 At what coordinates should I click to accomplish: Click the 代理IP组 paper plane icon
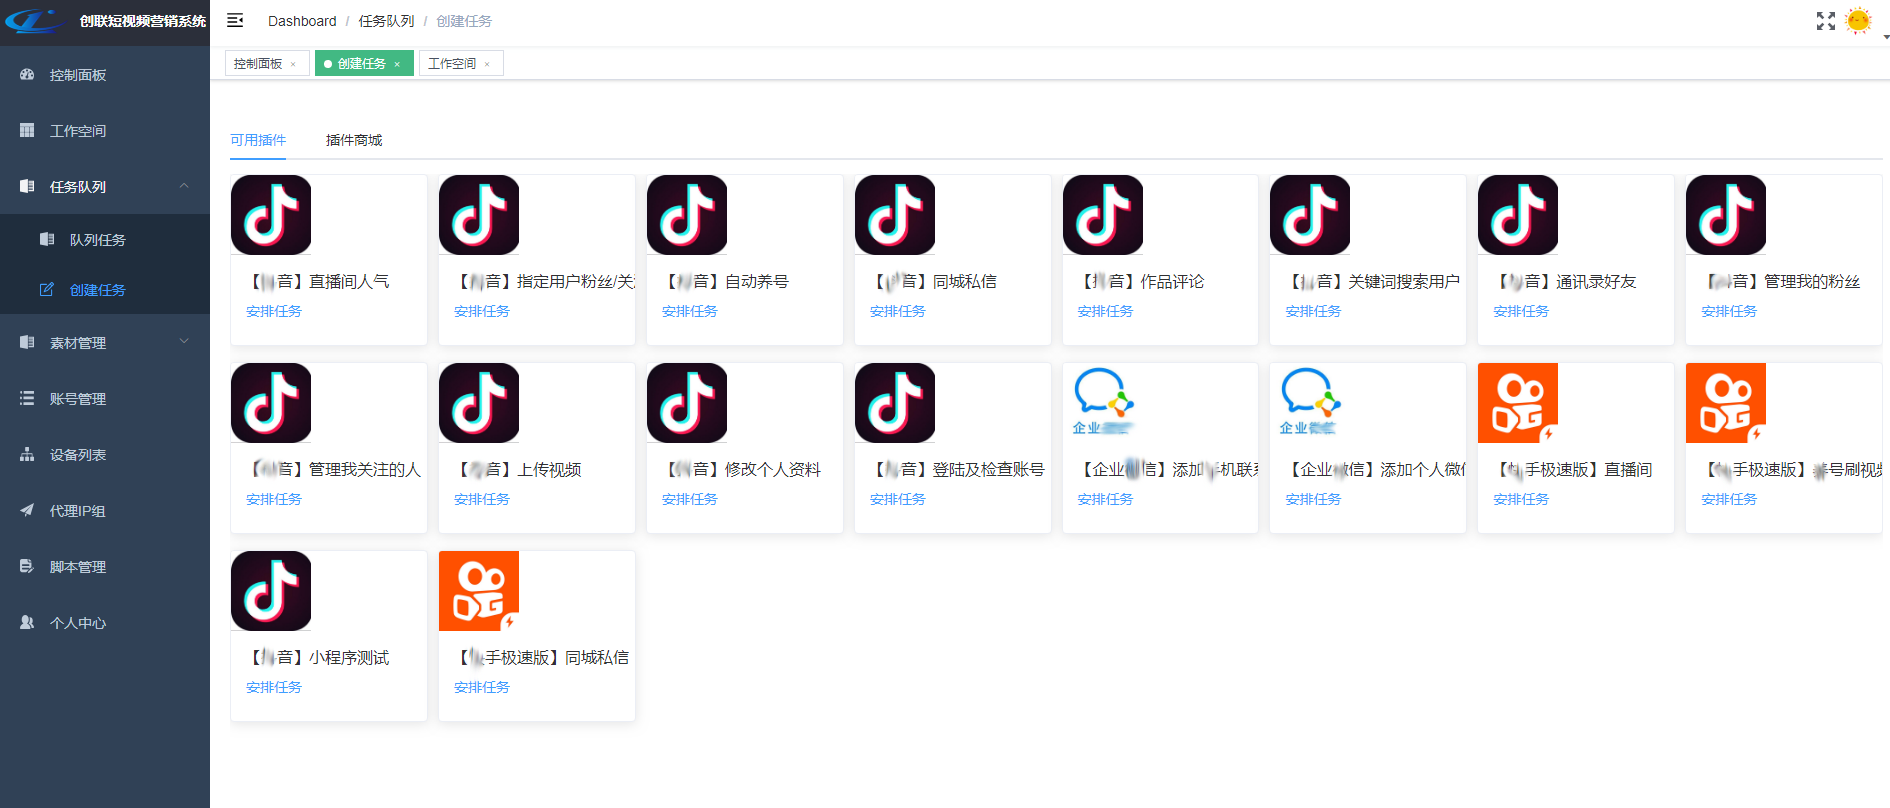(x=27, y=511)
